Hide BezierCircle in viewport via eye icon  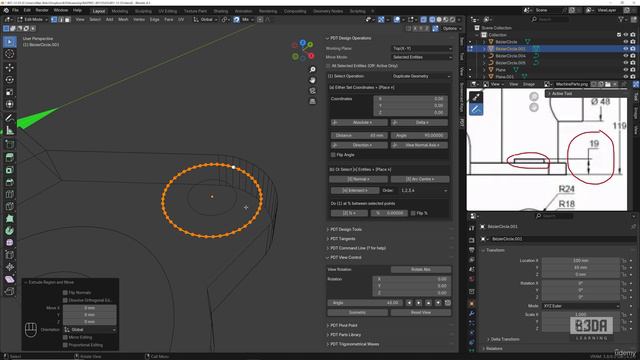(x=626, y=42)
